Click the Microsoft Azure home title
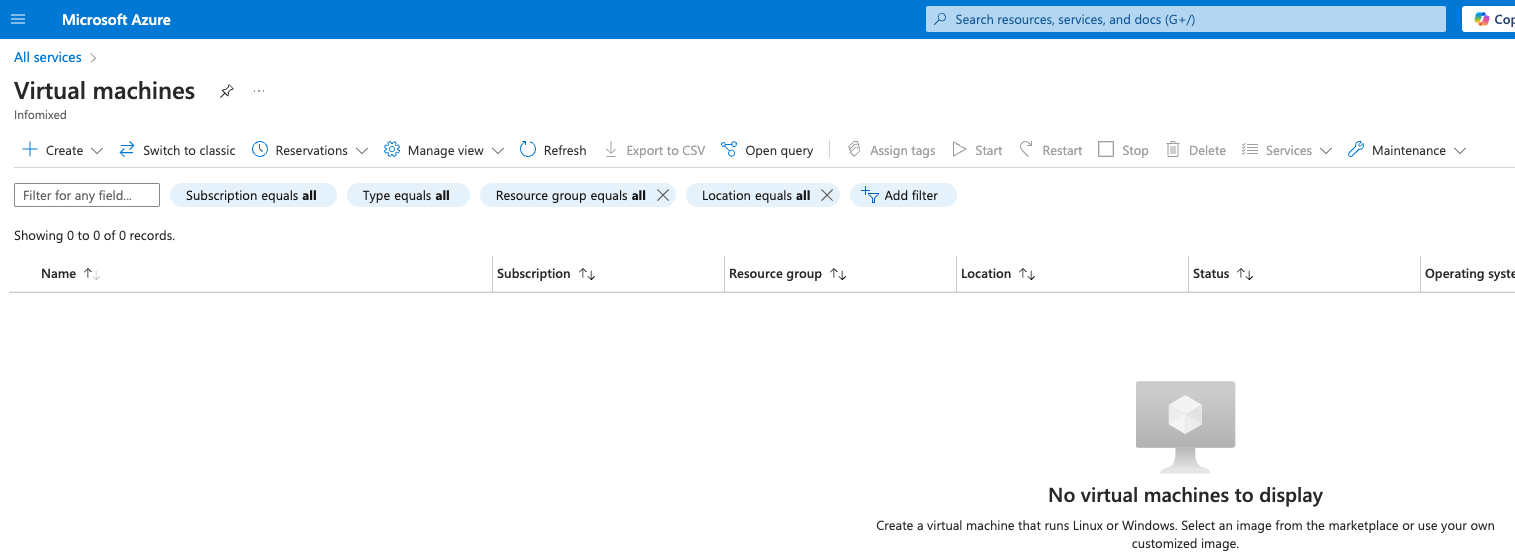The height and width of the screenshot is (560, 1515). (x=116, y=19)
